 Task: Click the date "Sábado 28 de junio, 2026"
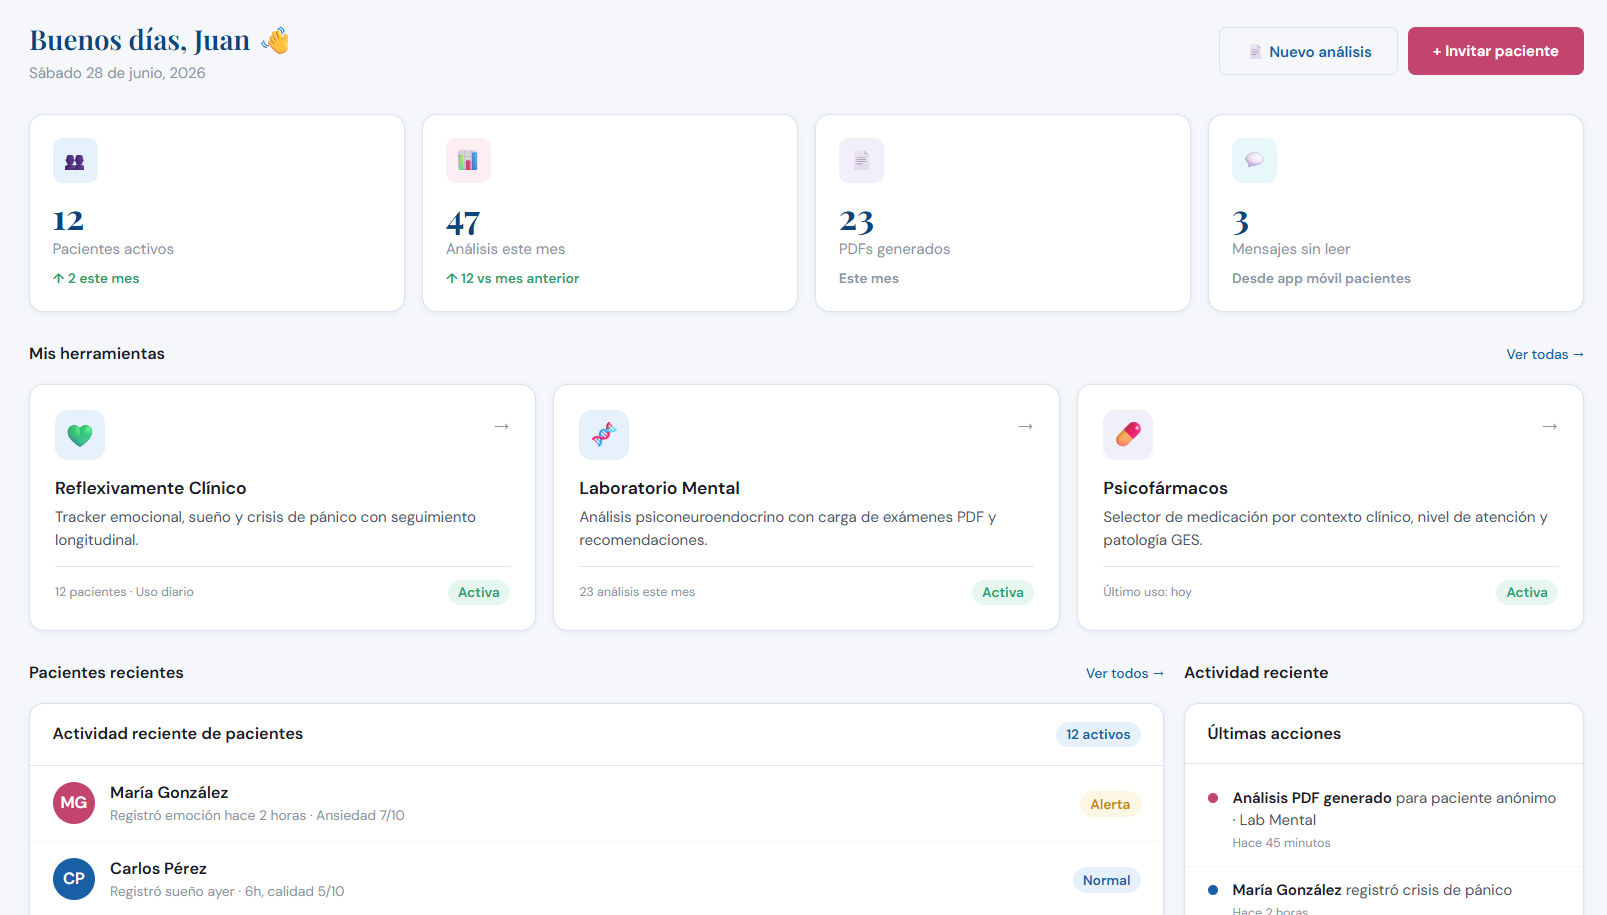(117, 73)
